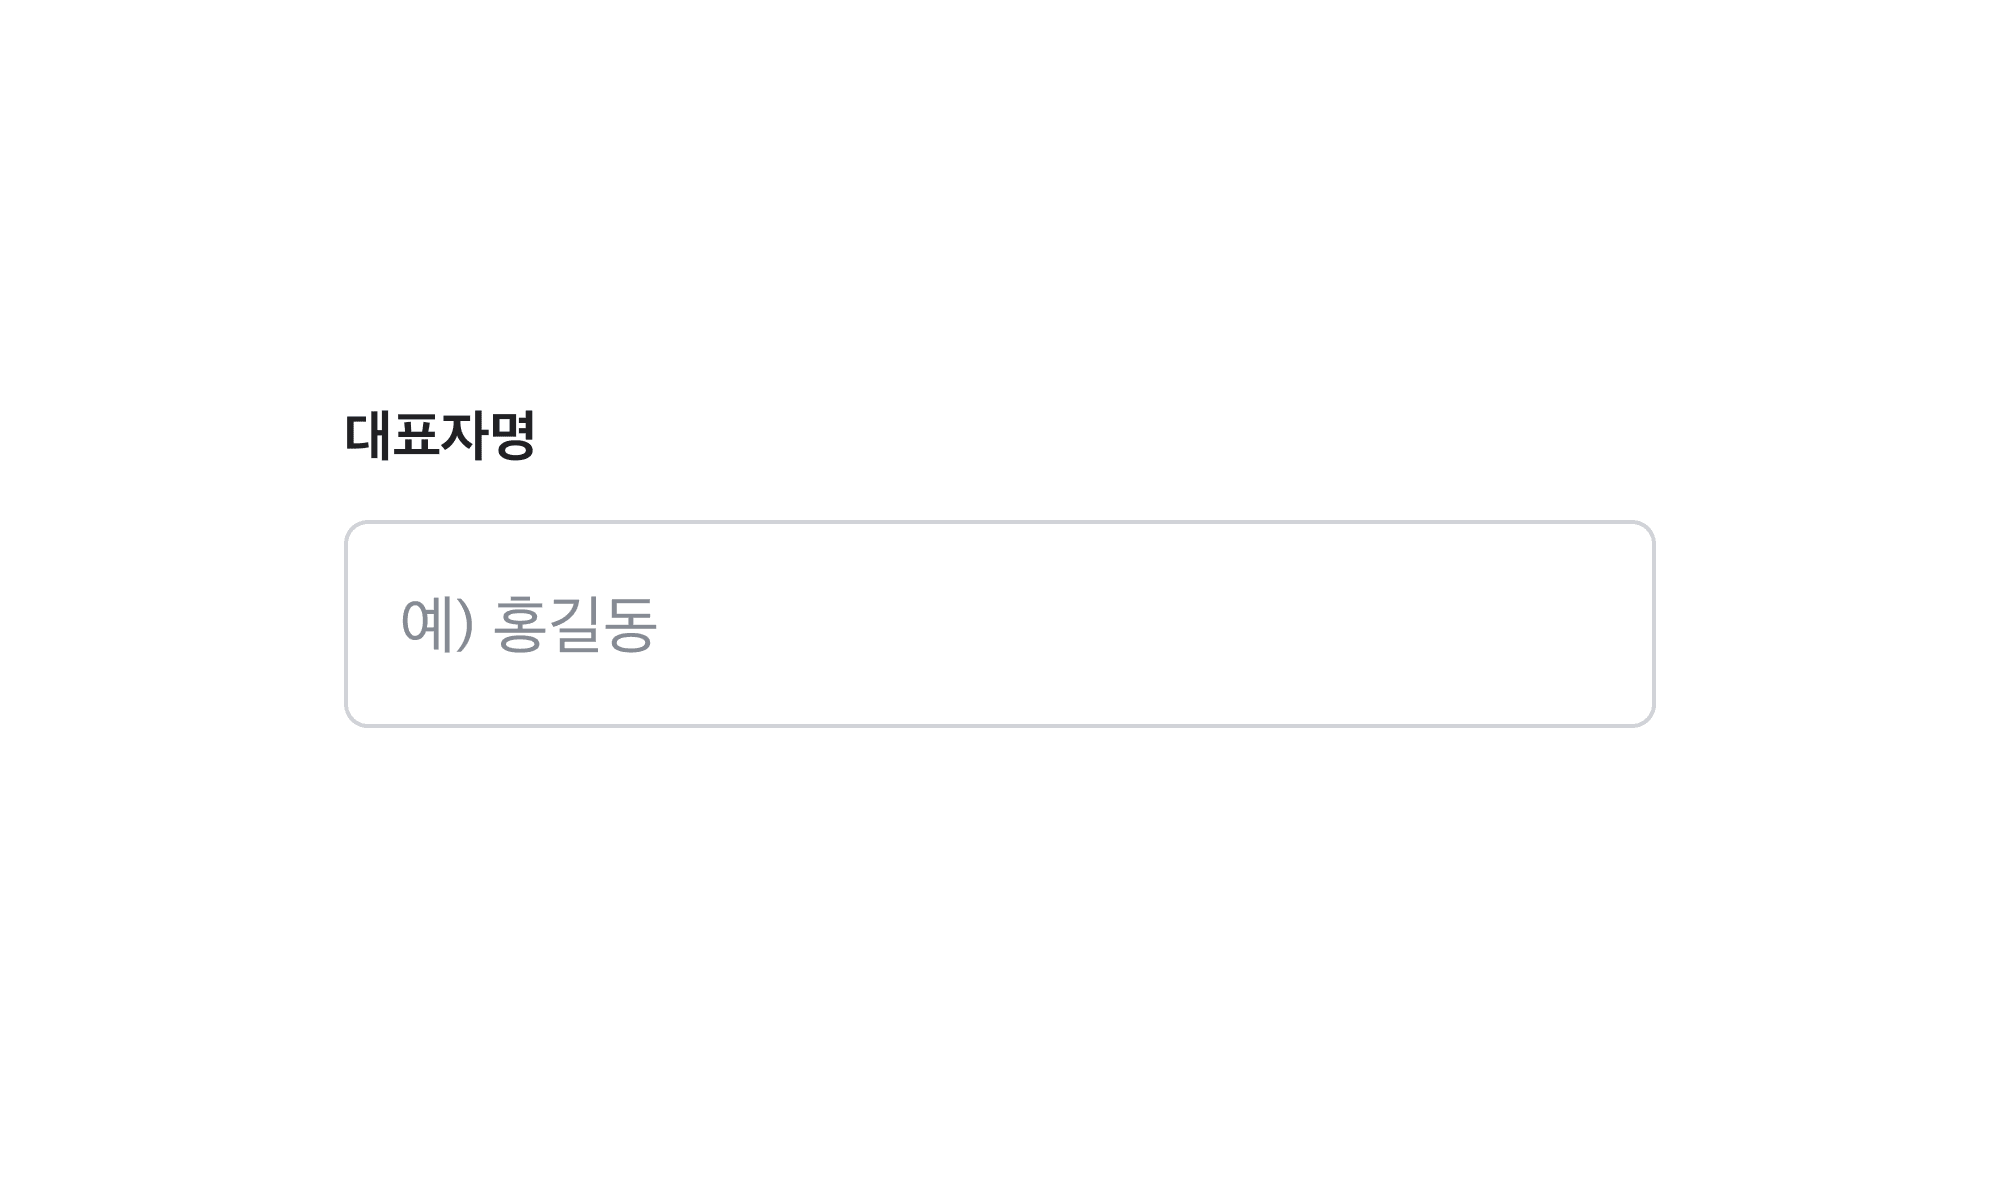Select the empty 대표자명 entry box
The height and width of the screenshot is (1200, 2000).
[x=1000, y=624]
